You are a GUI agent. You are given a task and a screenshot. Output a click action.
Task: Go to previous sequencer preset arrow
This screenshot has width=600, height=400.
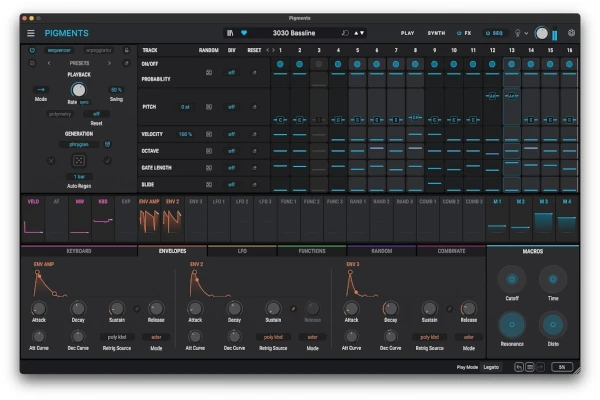point(49,63)
